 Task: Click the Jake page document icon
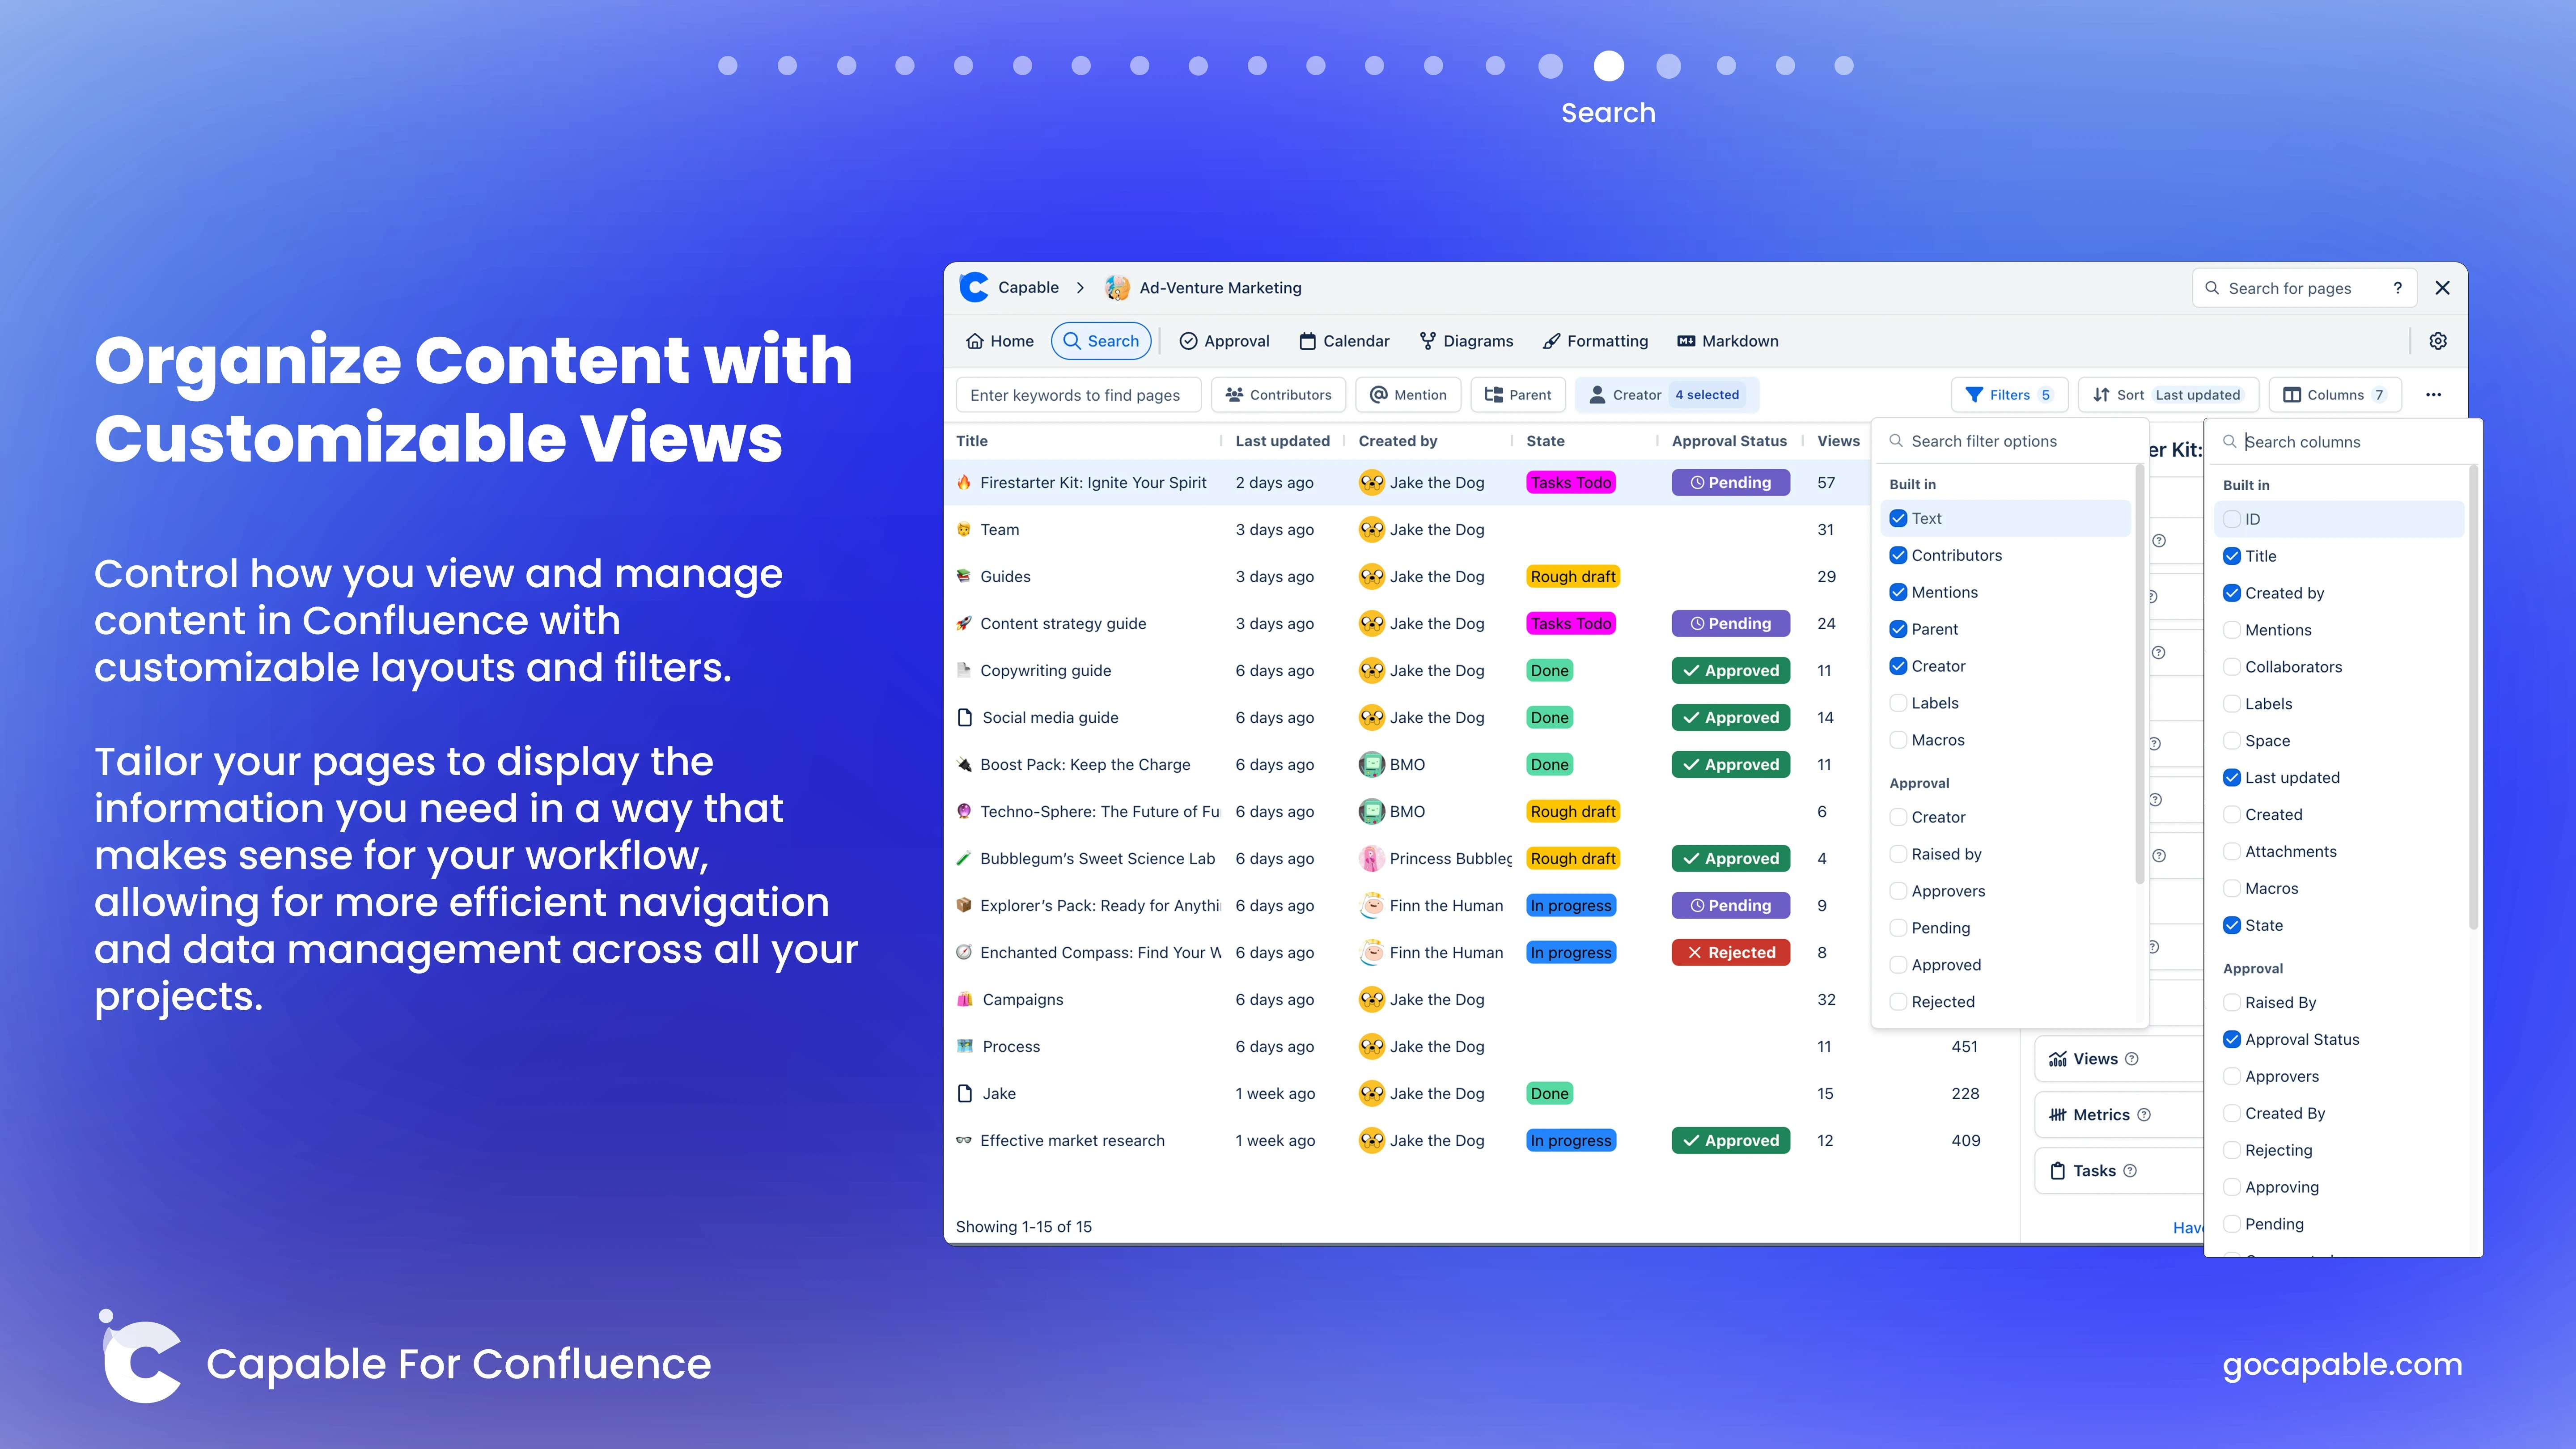965,1093
